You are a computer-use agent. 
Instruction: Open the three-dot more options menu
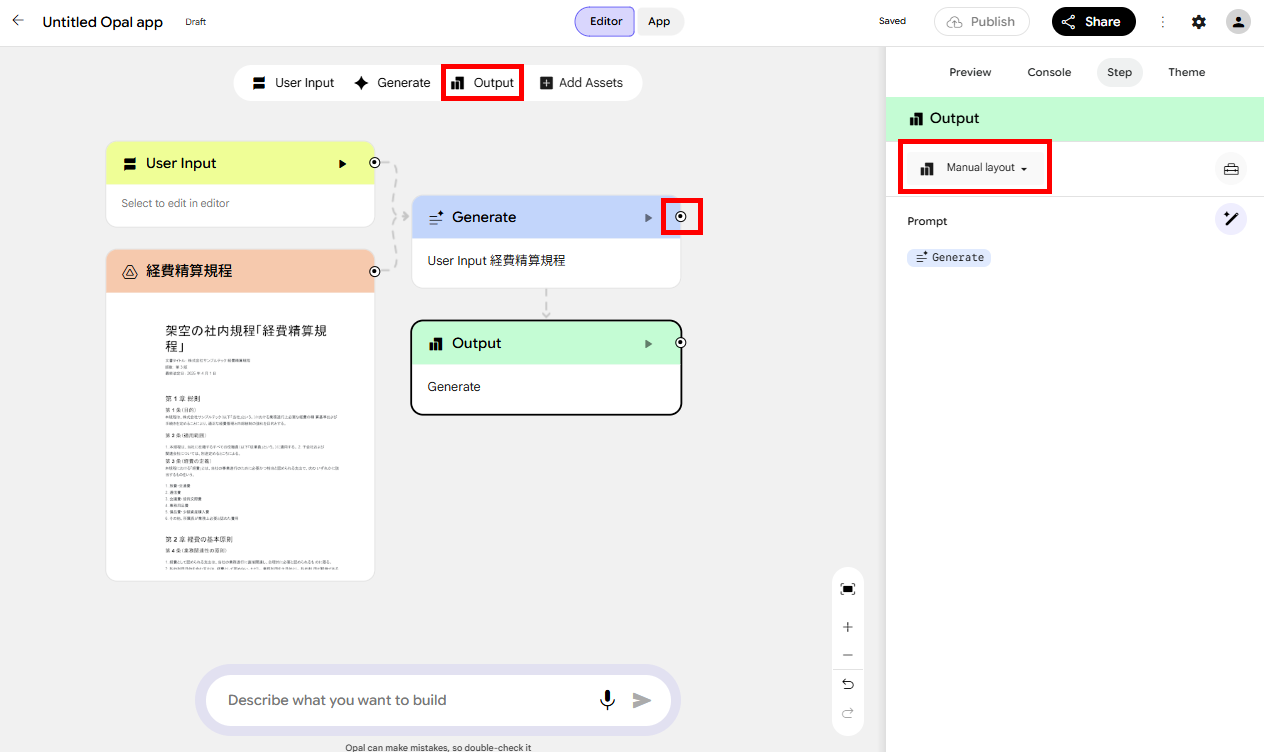coord(1162,22)
